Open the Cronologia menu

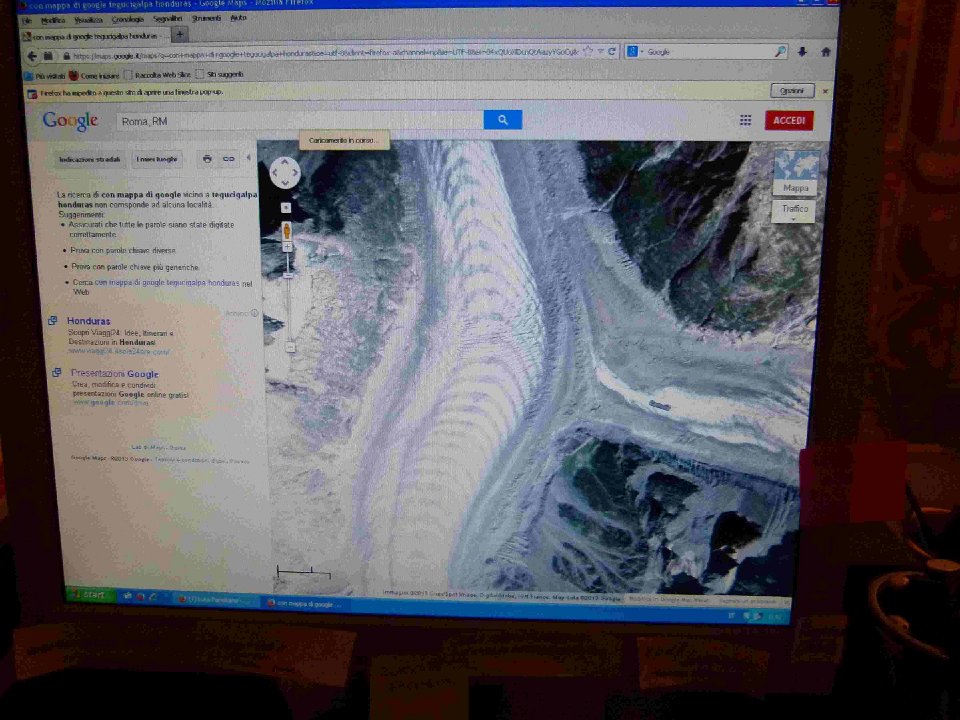pos(127,19)
